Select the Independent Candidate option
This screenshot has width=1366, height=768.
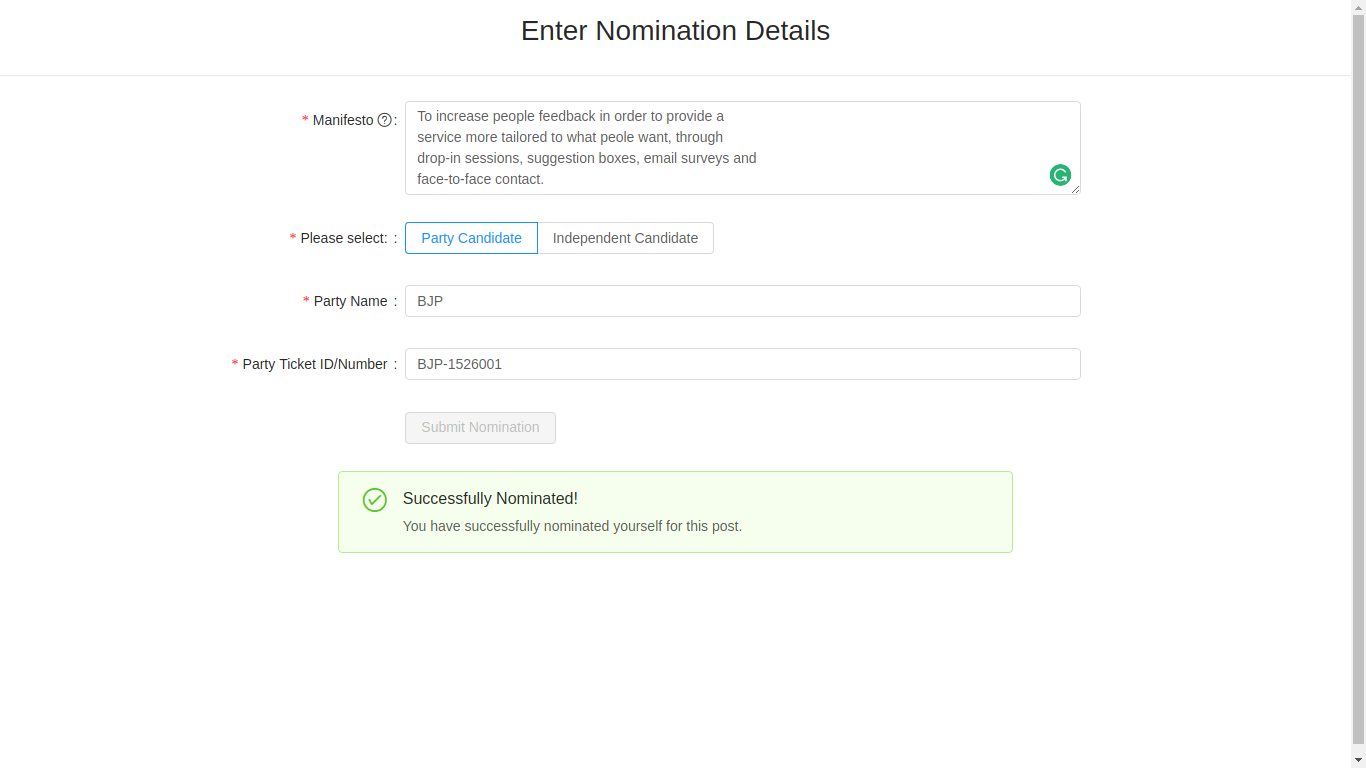pos(625,238)
